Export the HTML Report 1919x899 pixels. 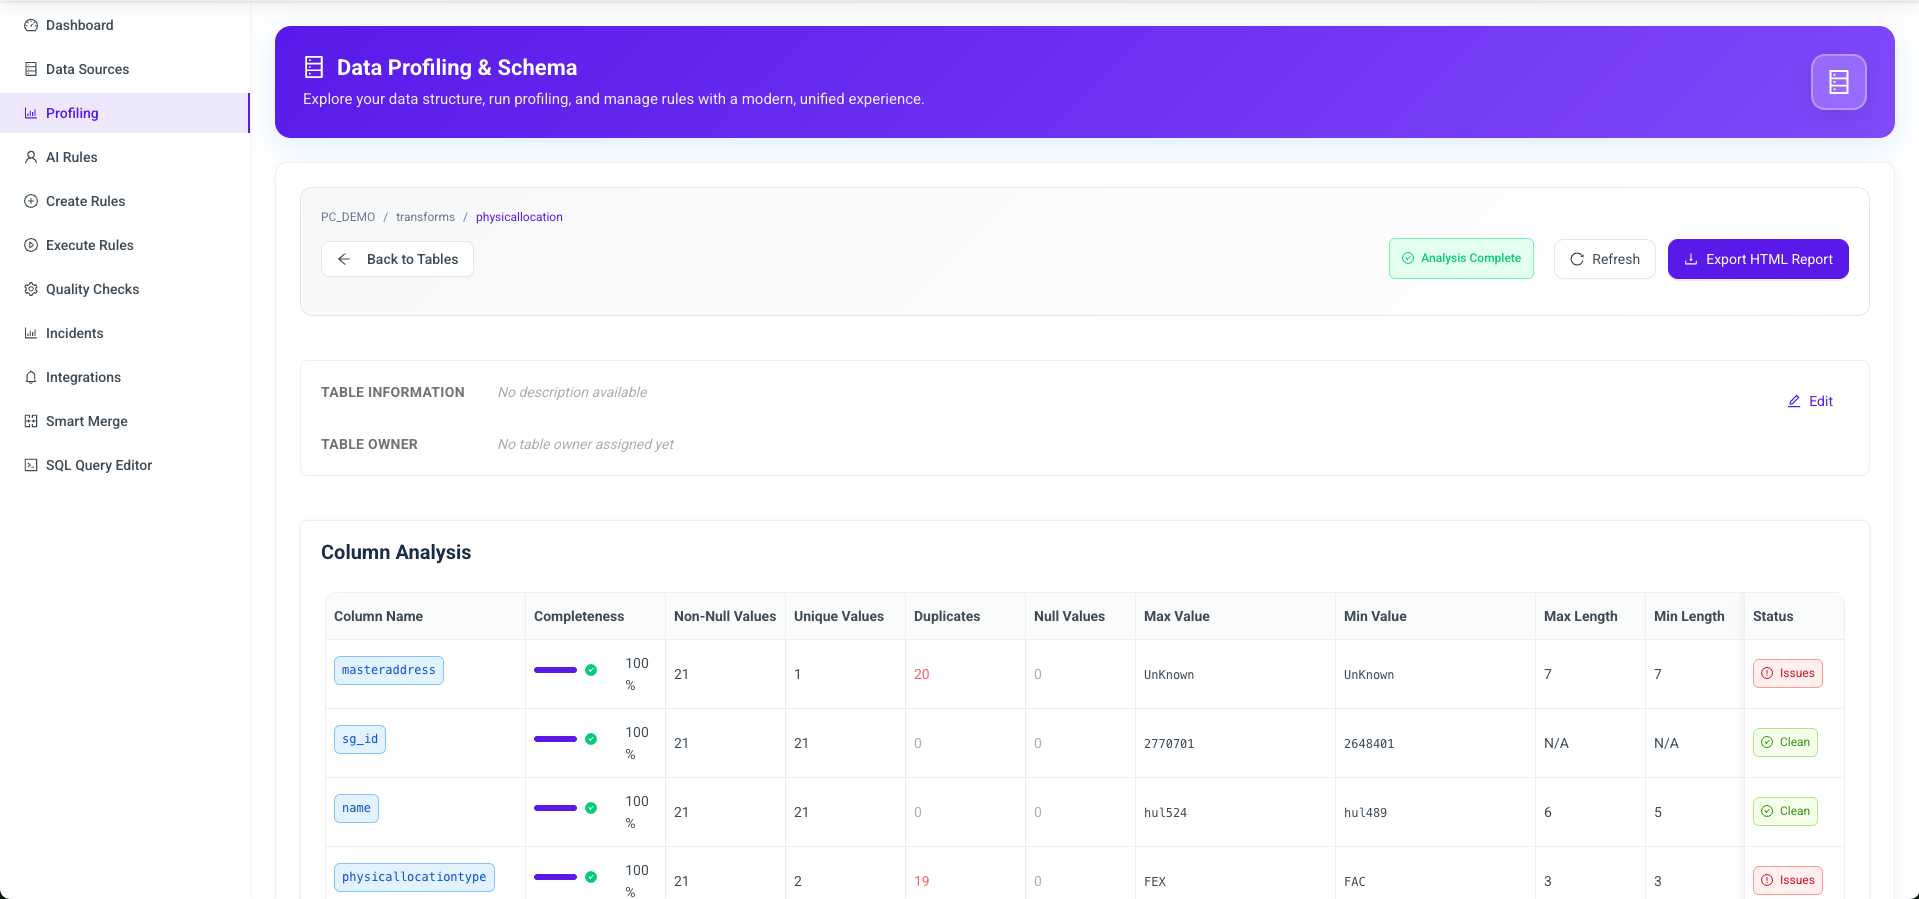coord(1757,259)
